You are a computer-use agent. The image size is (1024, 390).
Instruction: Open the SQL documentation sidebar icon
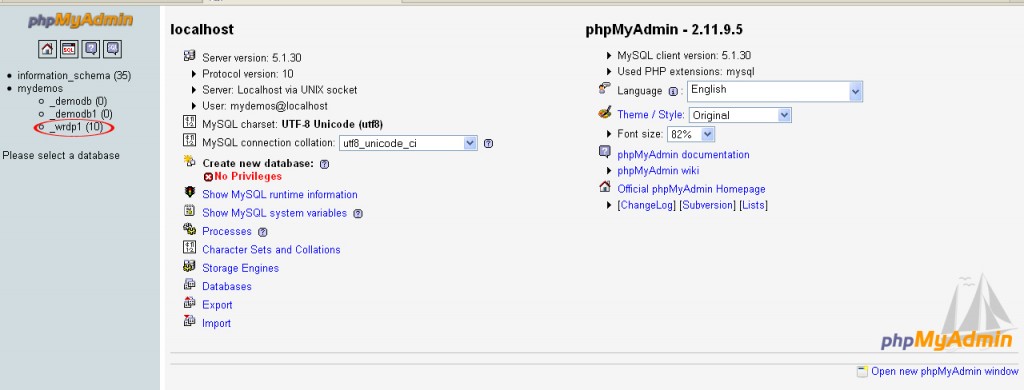coord(113,49)
